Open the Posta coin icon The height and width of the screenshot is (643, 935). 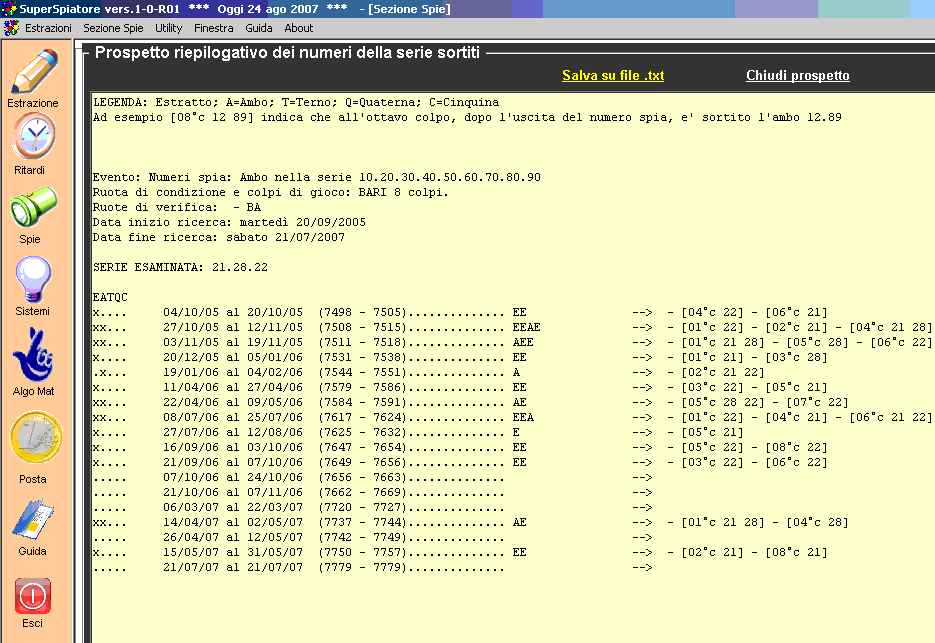coord(36,437)
